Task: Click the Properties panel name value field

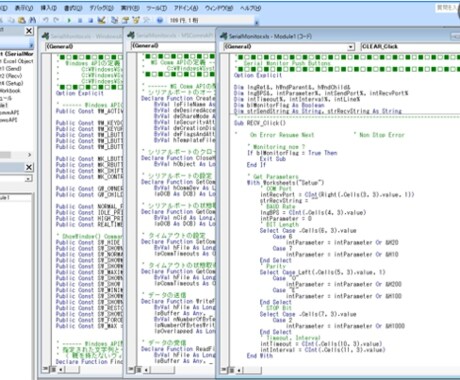Action: click(x=17, y=198)
